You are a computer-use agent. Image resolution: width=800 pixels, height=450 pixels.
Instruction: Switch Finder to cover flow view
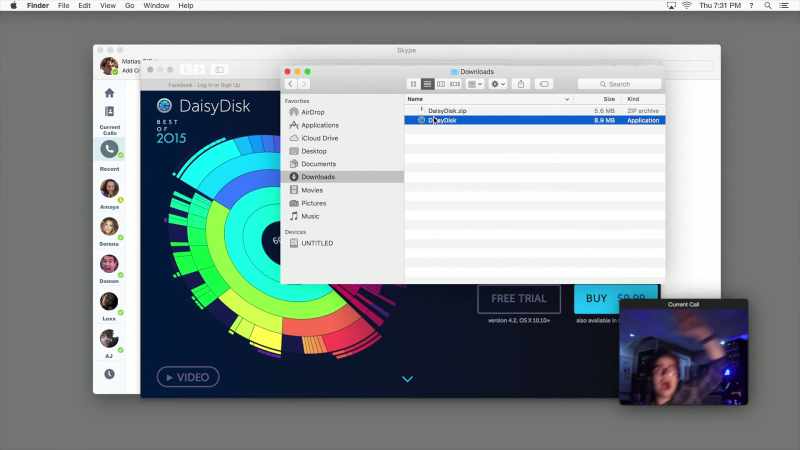(455, 84)
